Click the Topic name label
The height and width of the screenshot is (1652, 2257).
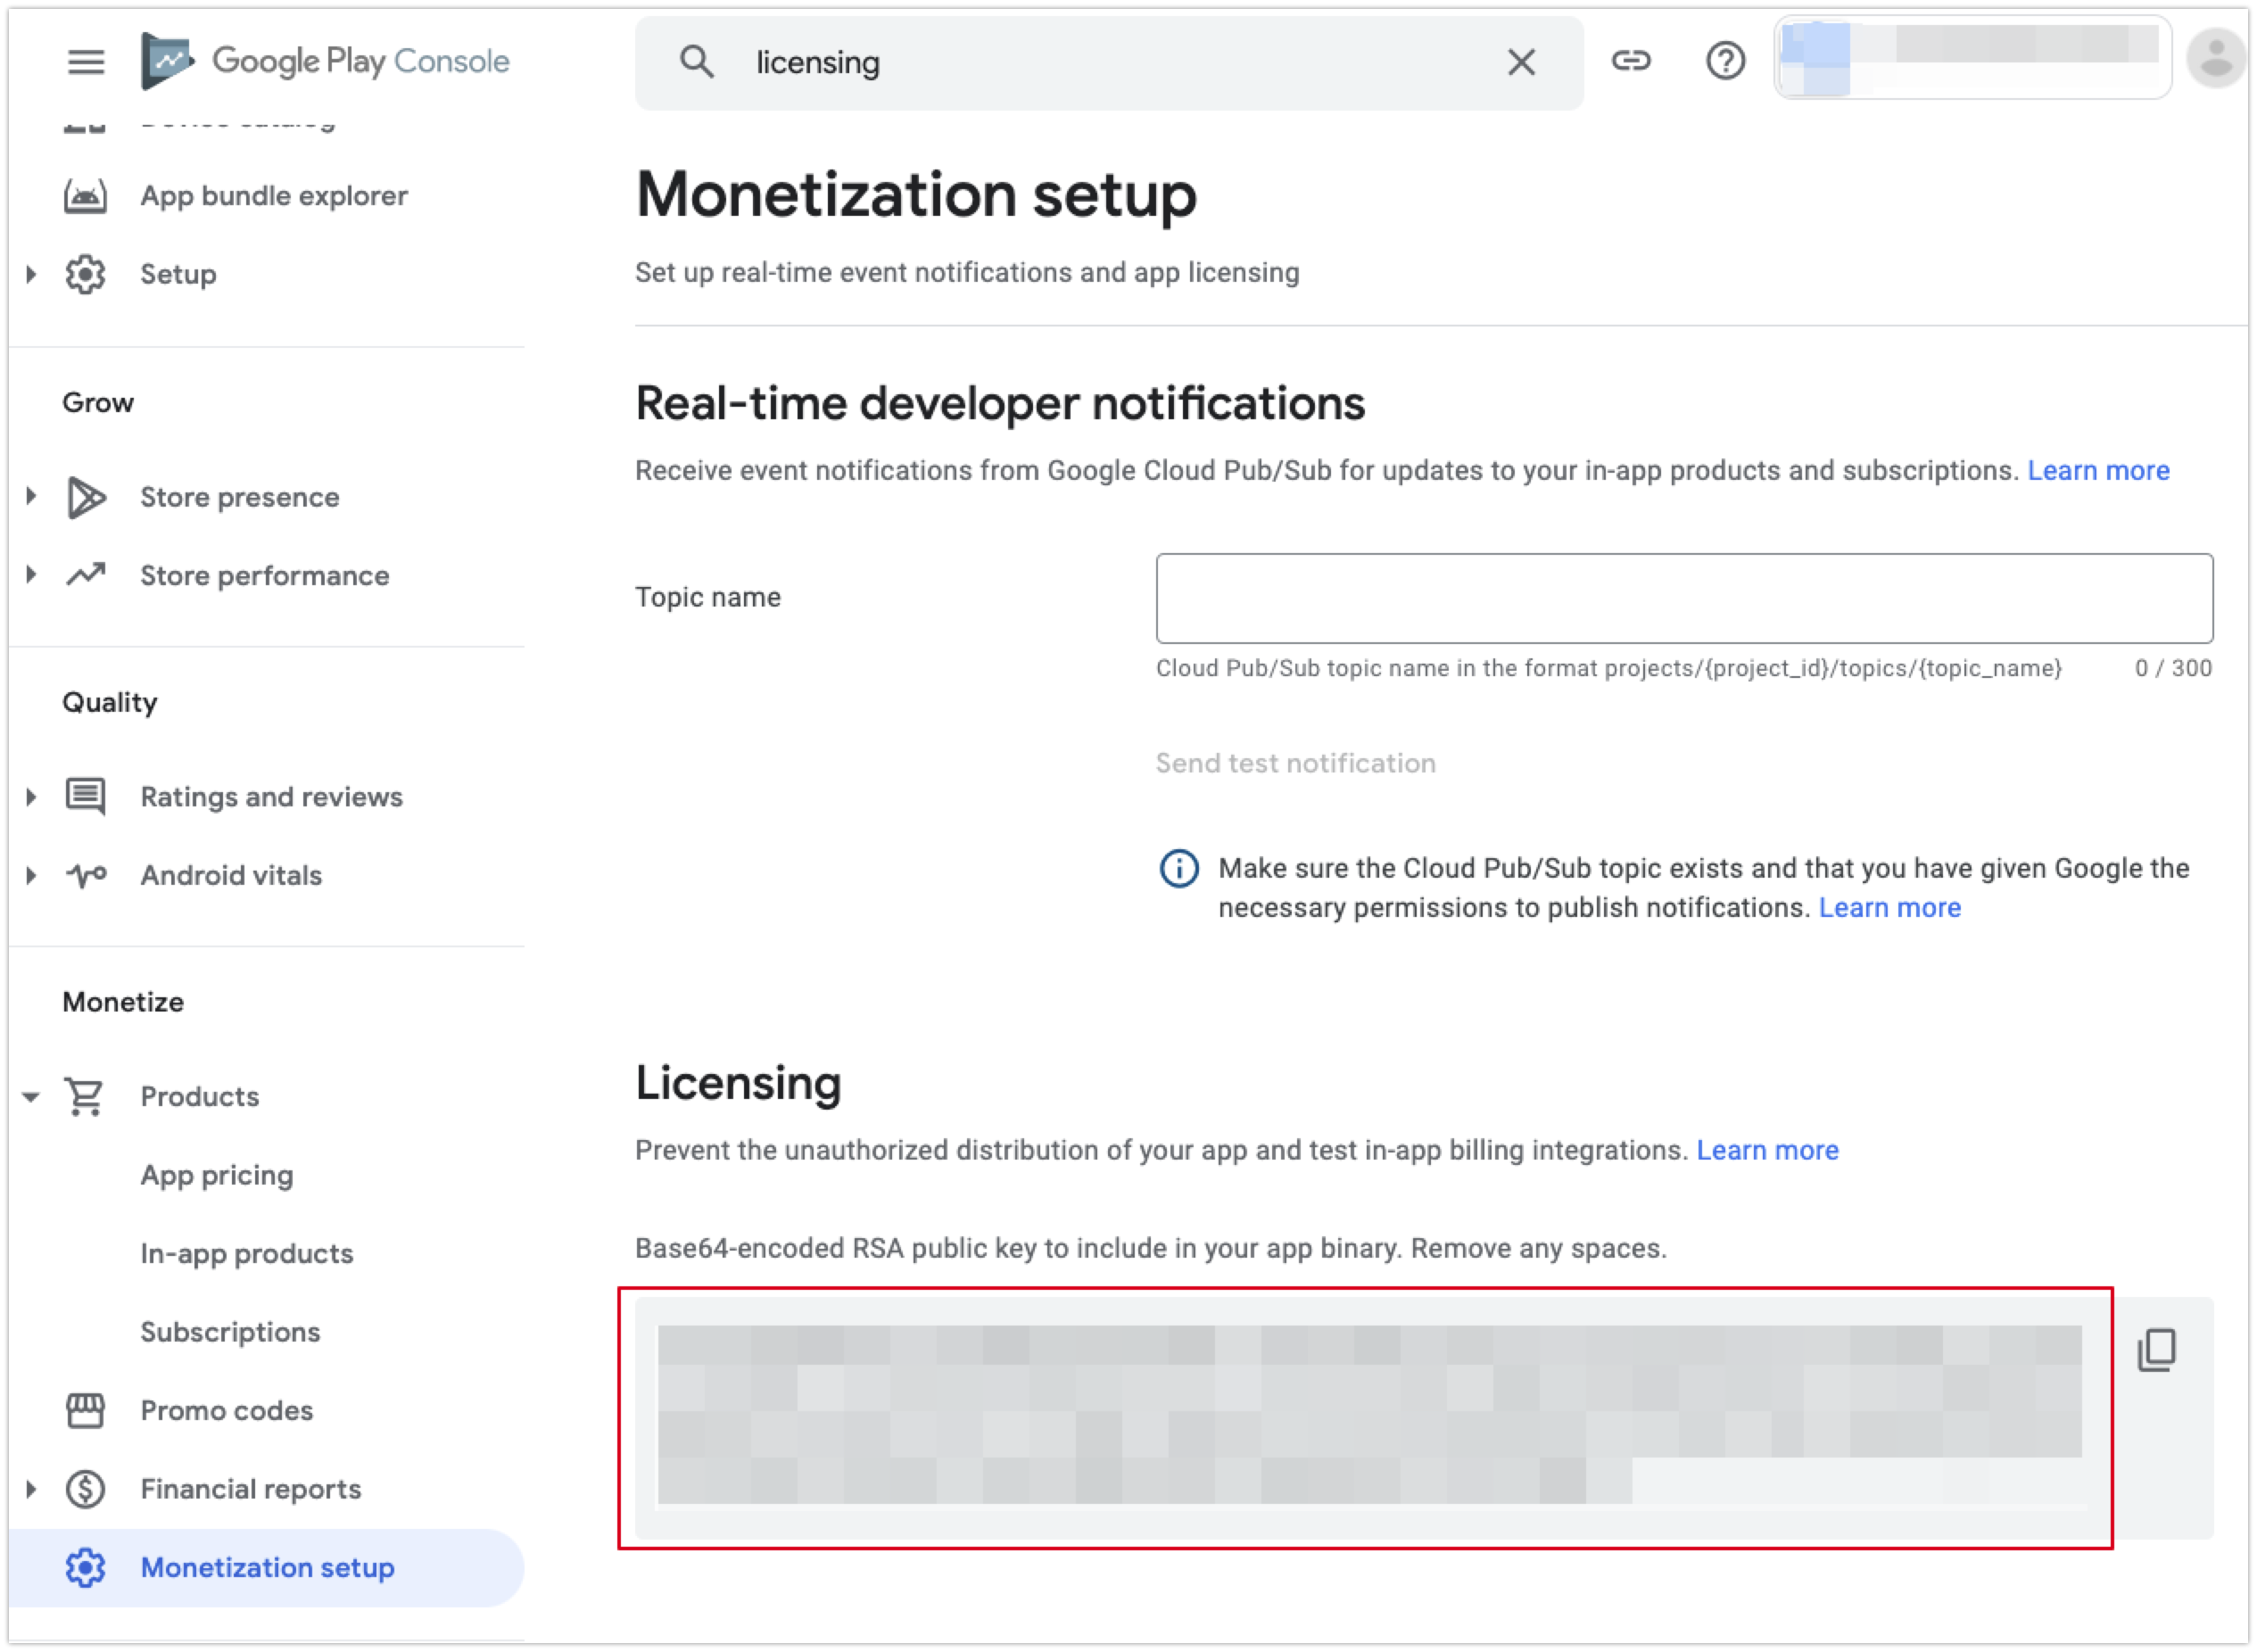(x=708, y=597)
